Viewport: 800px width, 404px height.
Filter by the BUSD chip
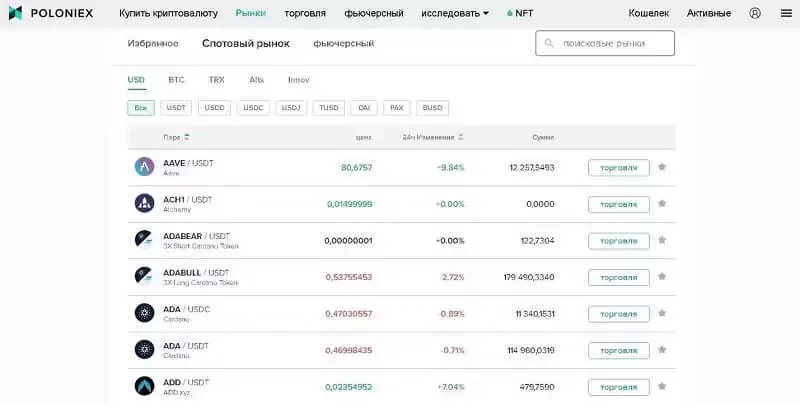click(433, 108)
